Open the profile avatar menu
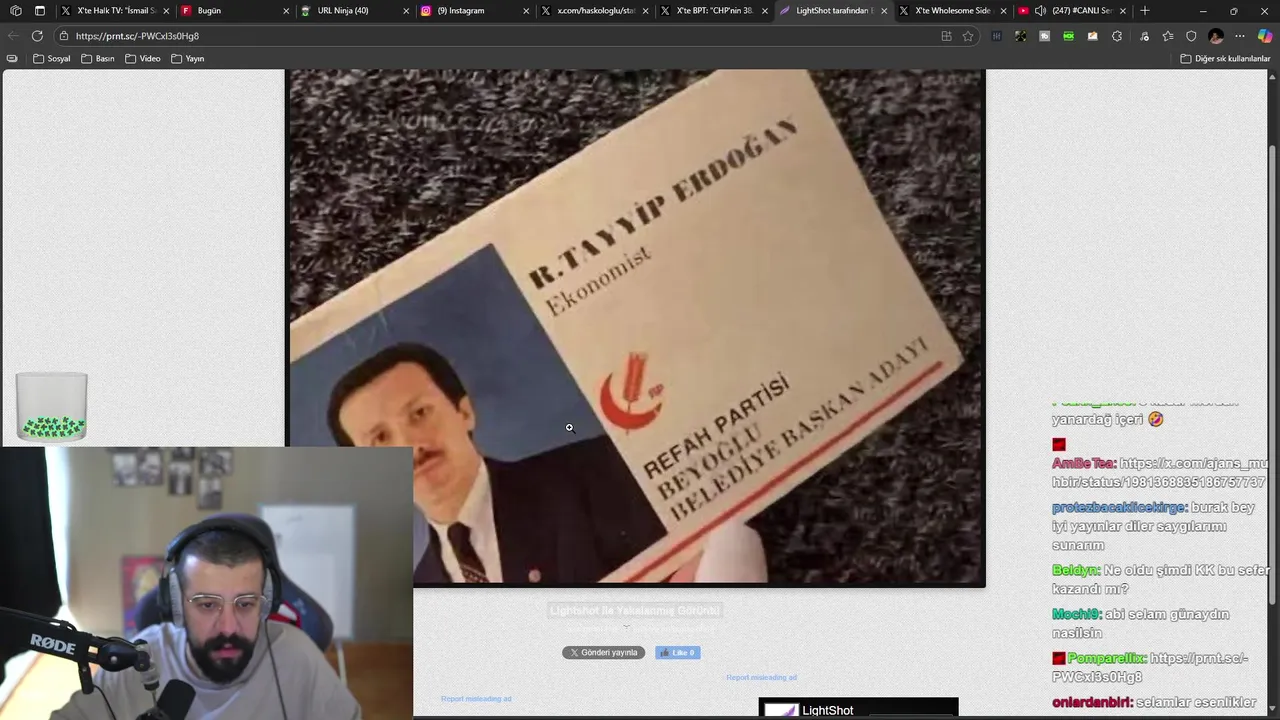Image resolution: width=1280 pixels, height=720 pixels. pyautogui.click(x=1216, y=36)
